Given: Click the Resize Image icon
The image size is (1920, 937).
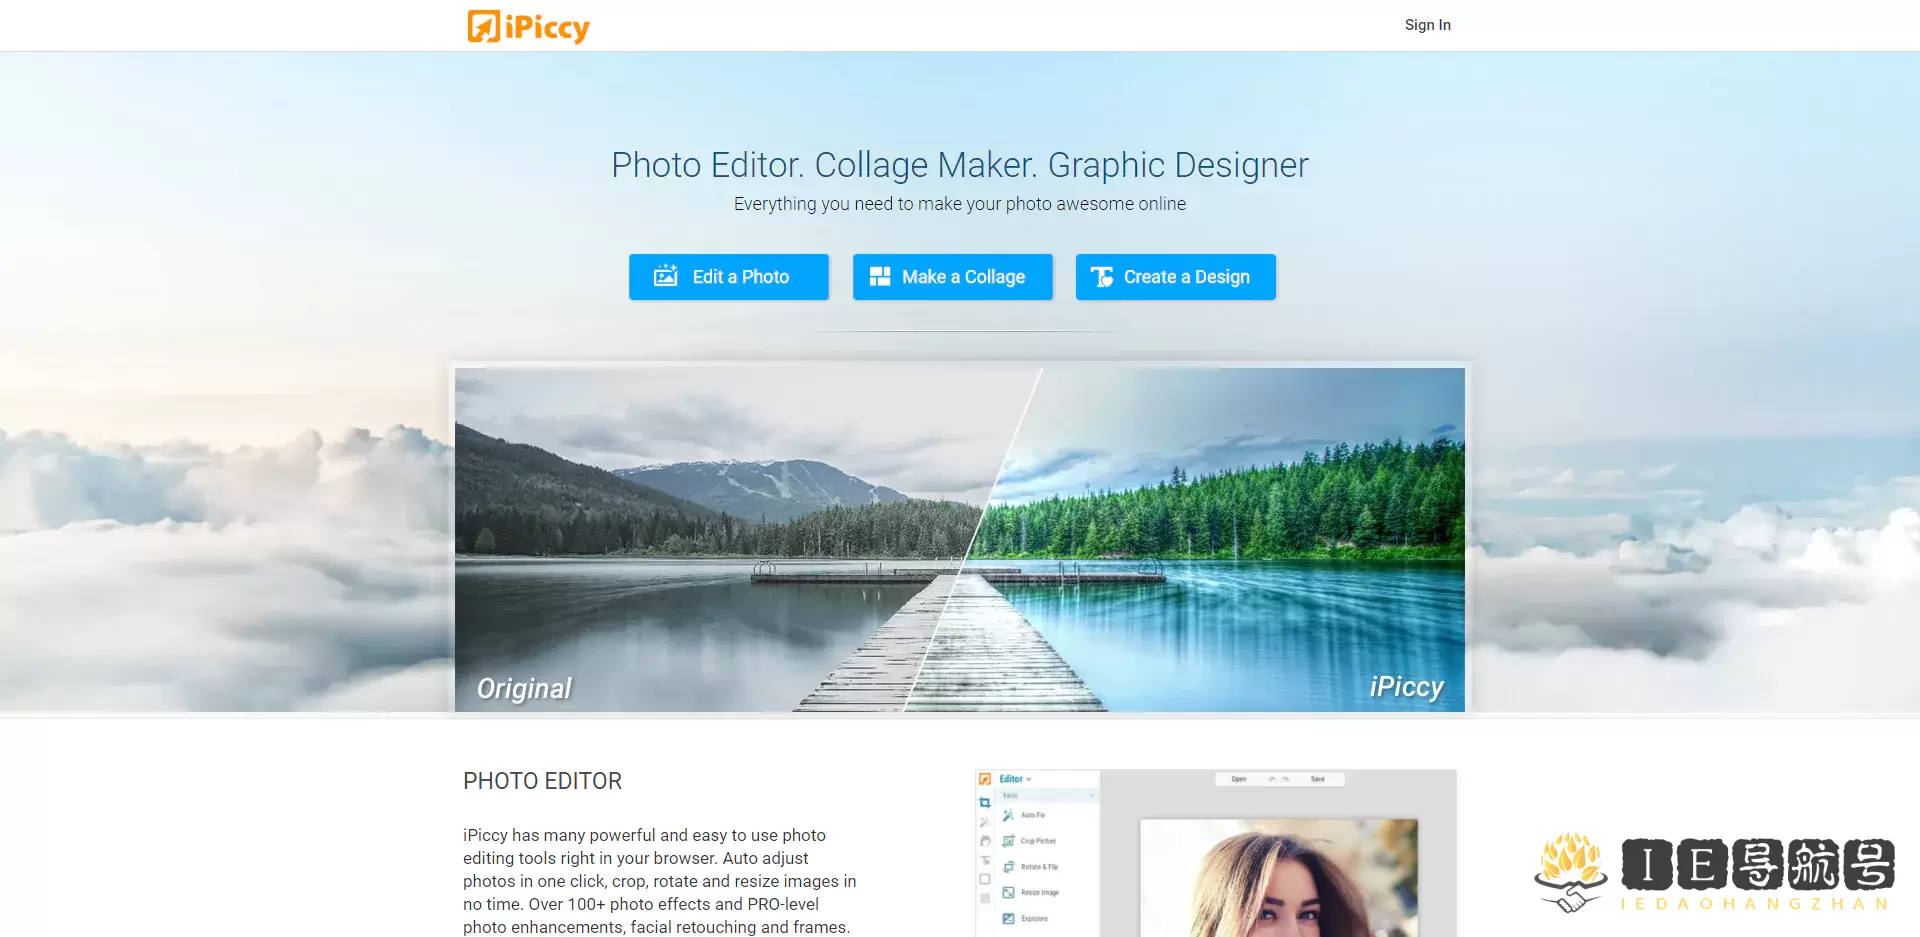Looking at the screenshot, I should coord(1008,892).
